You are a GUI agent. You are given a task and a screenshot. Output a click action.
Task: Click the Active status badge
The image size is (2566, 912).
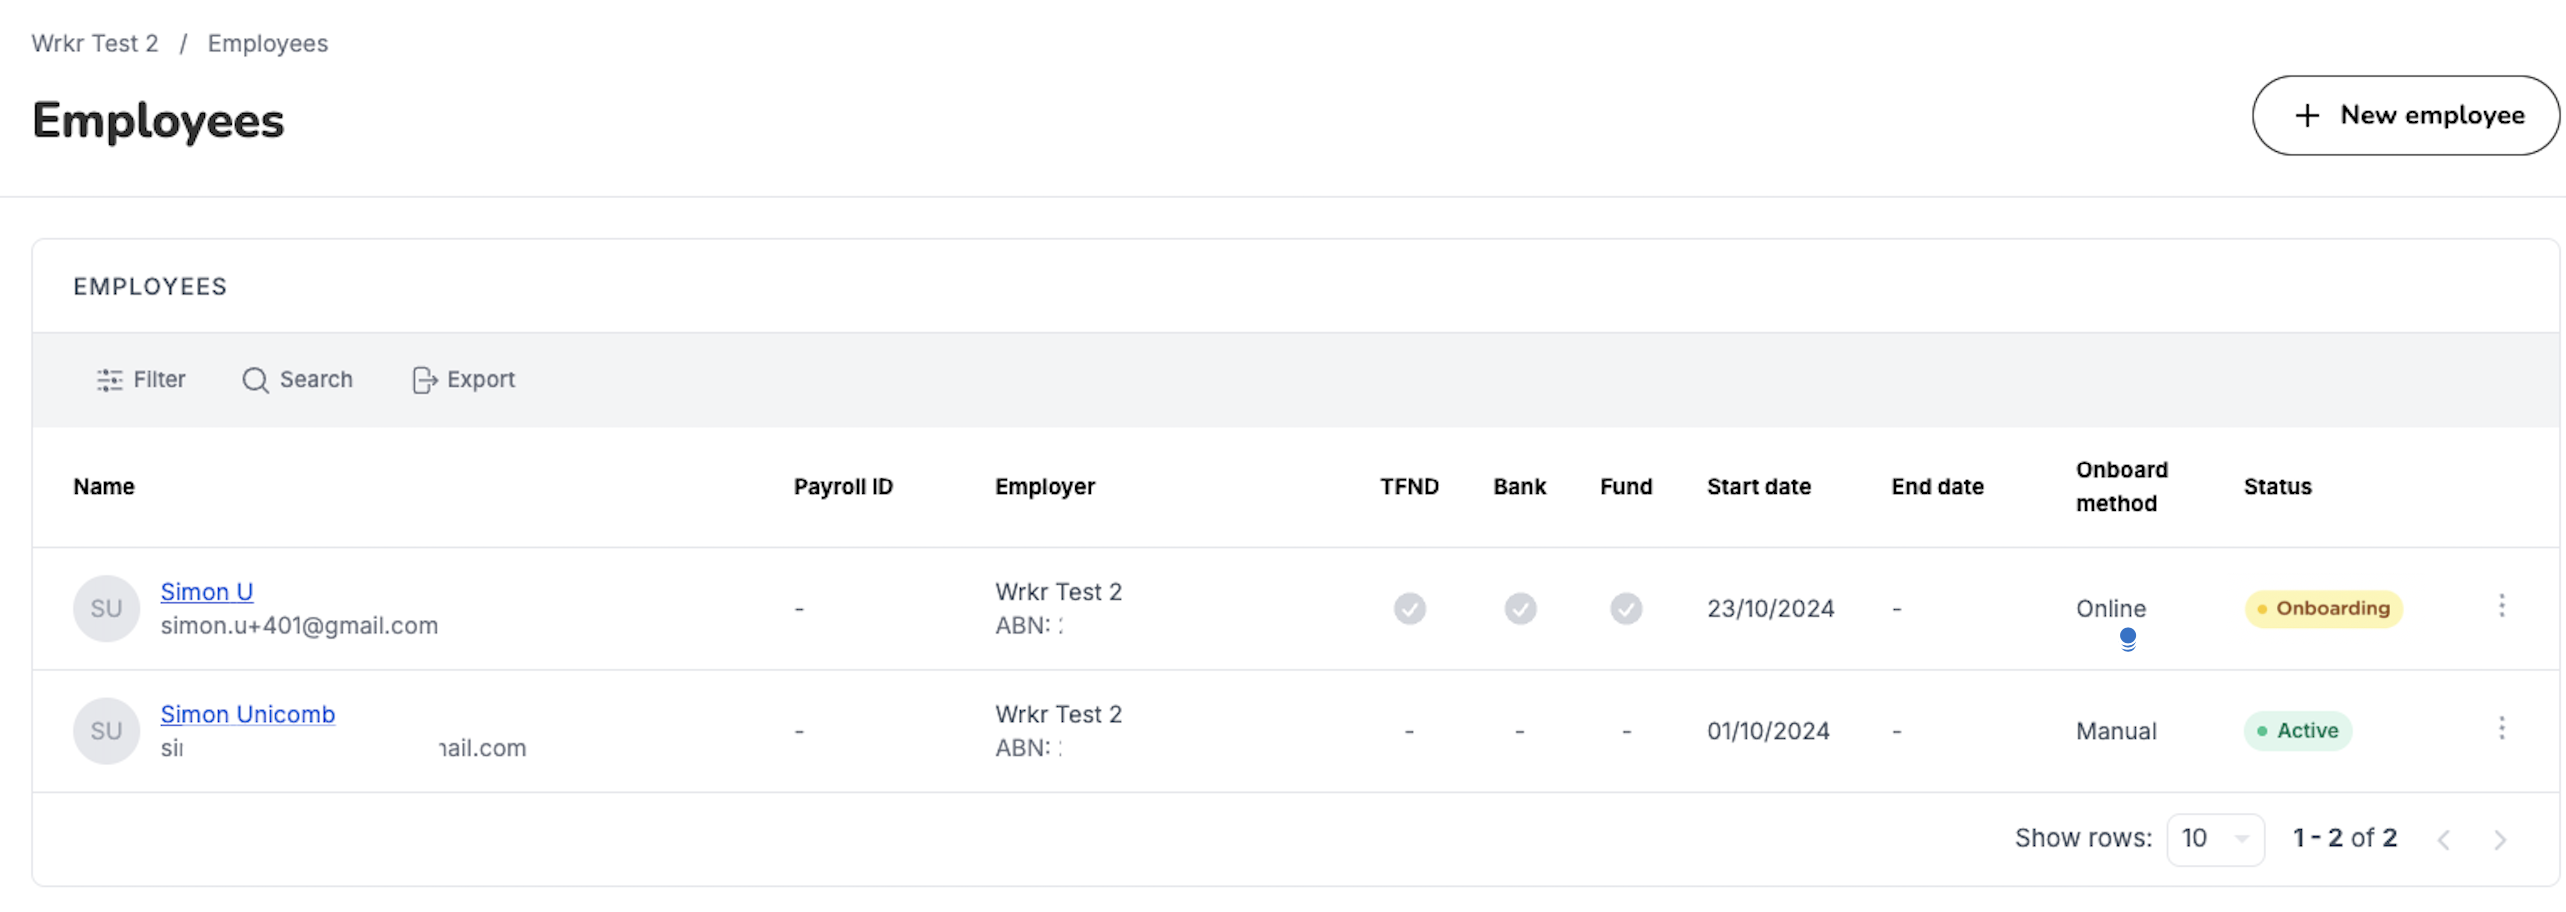pos(2297,730)
